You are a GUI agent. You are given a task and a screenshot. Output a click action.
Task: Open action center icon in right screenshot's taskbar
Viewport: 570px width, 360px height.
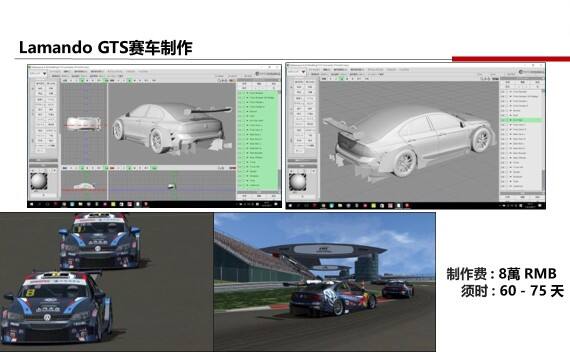[539, 206]
